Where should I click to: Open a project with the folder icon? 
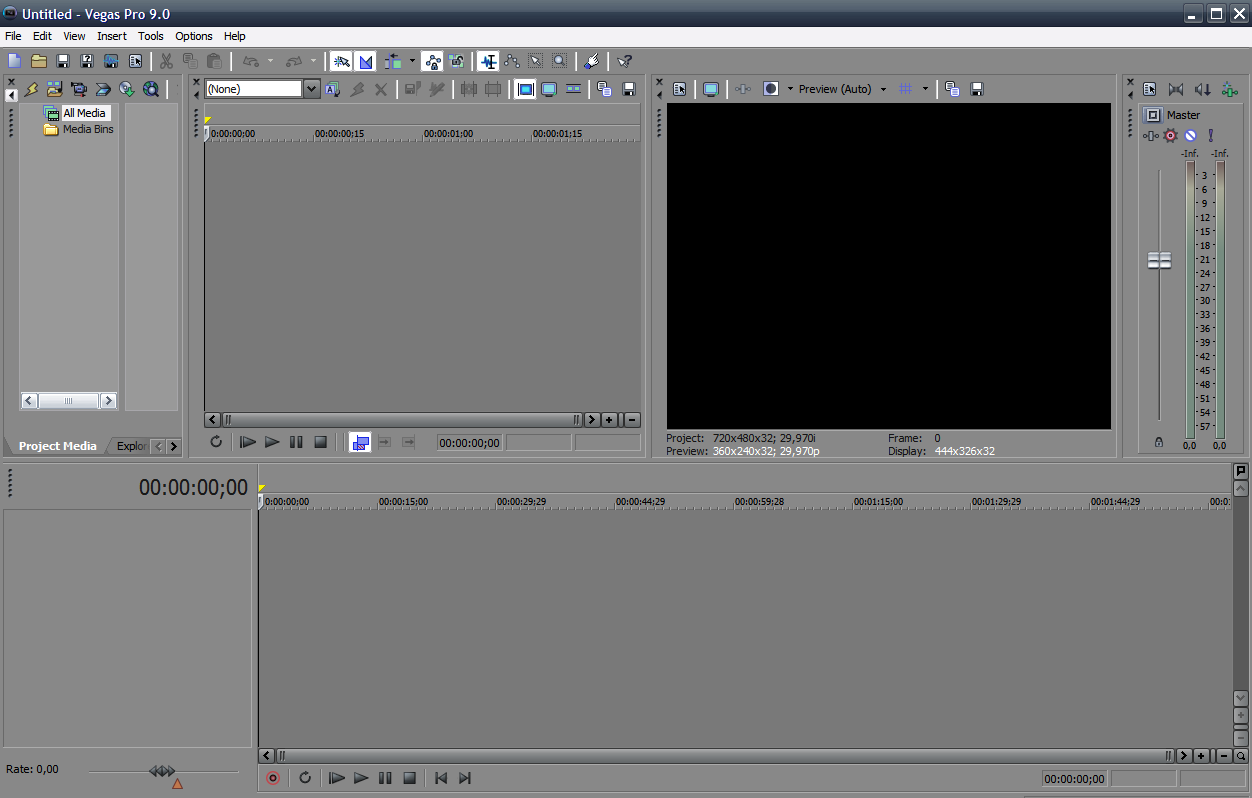coord(39,61)
